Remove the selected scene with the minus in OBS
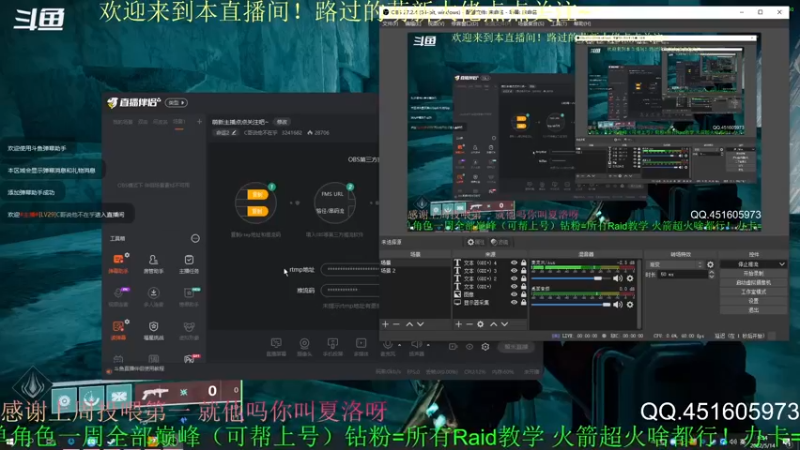Viewport: 800px width, 450px height. (x=396, y=324)
